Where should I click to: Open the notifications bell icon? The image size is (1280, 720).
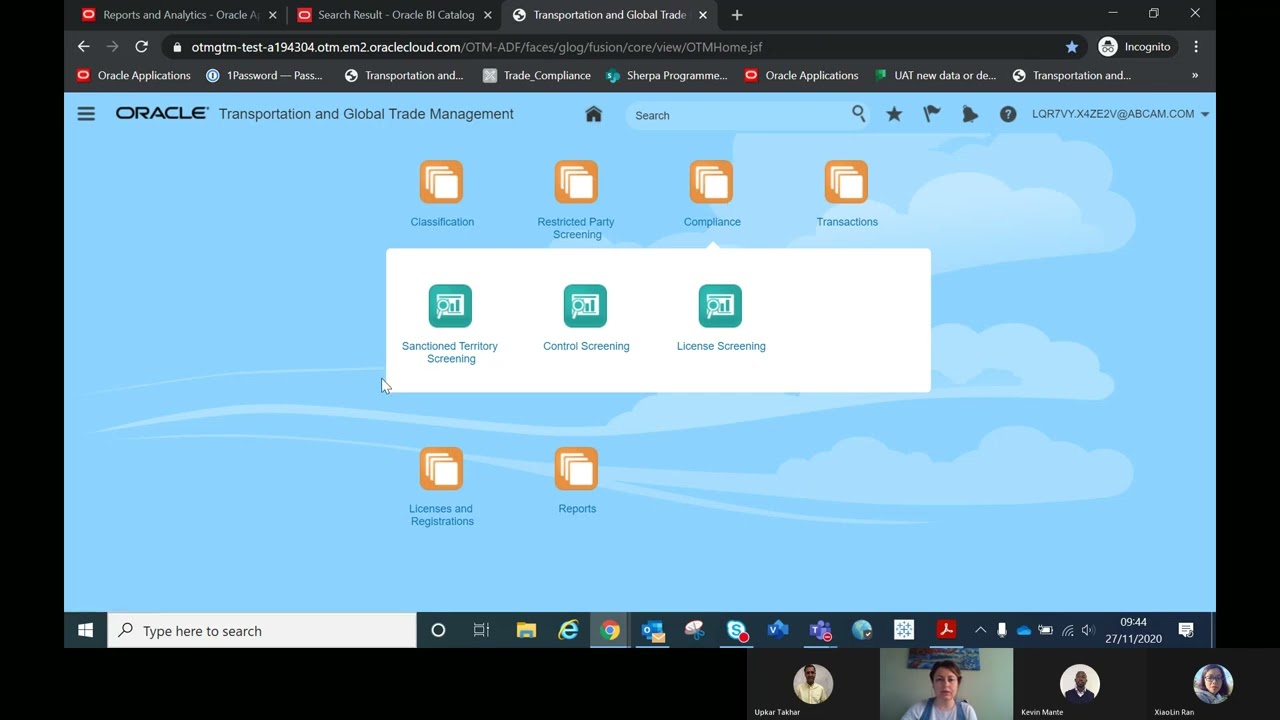click(x=969, y=114)
